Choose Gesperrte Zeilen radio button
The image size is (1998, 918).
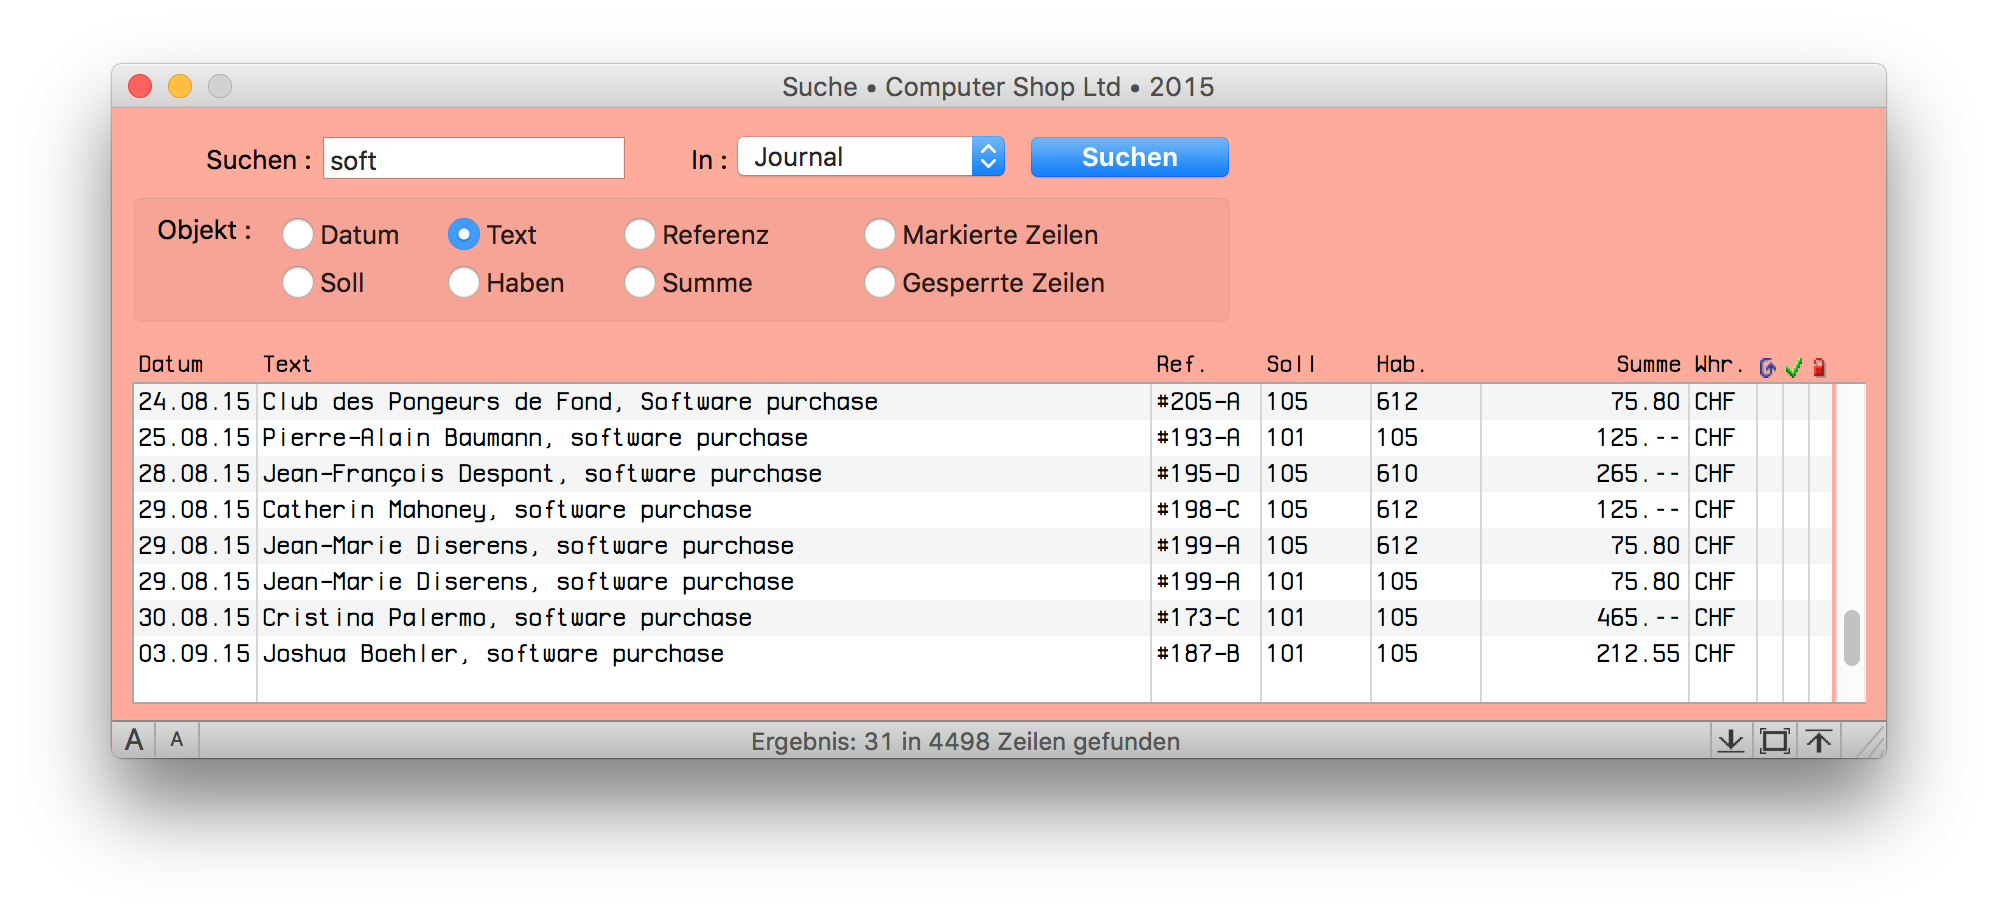880,283
